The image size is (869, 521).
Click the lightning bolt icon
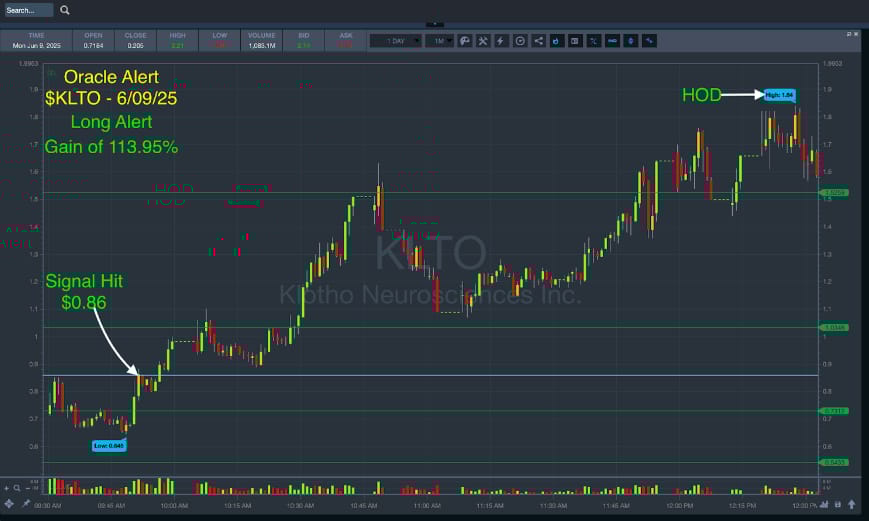click(501, 41)
